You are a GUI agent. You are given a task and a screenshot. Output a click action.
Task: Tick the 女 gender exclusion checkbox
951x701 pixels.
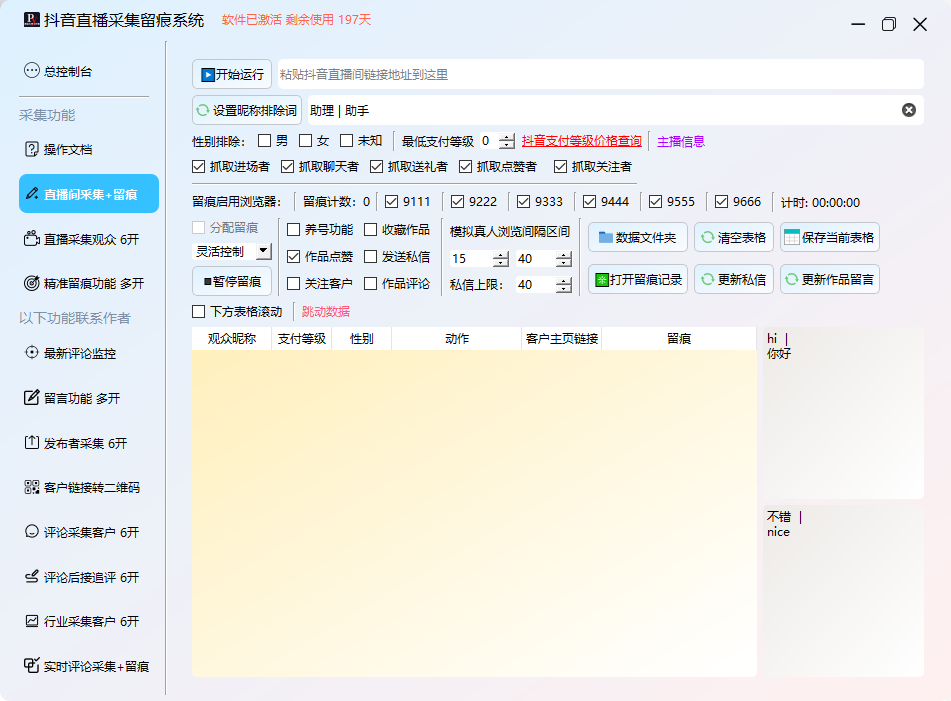306,141
